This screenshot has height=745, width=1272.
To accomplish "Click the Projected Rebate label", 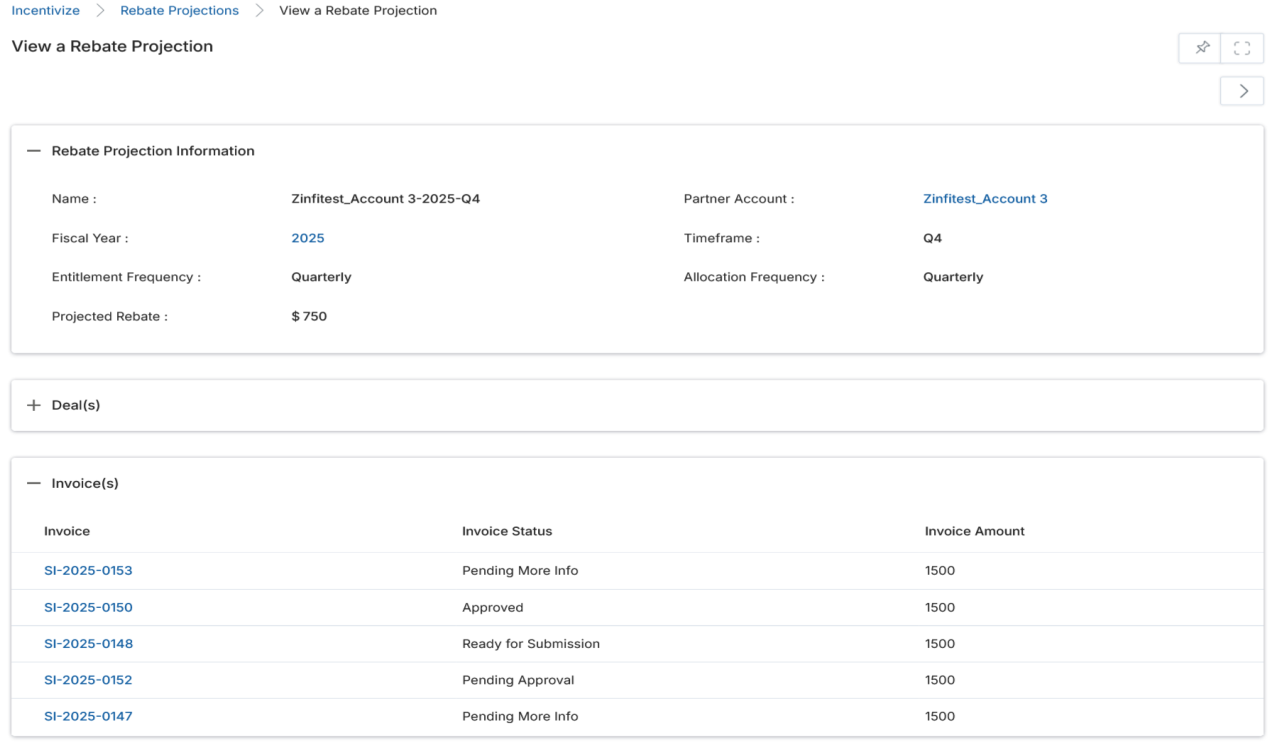I will point(110,316).
